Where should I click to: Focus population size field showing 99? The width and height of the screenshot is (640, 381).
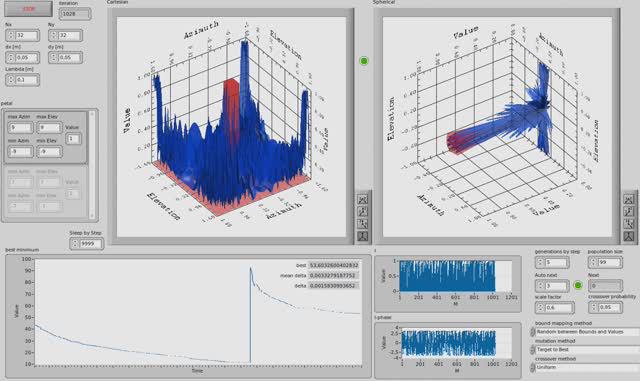click(x=610, y=263)
